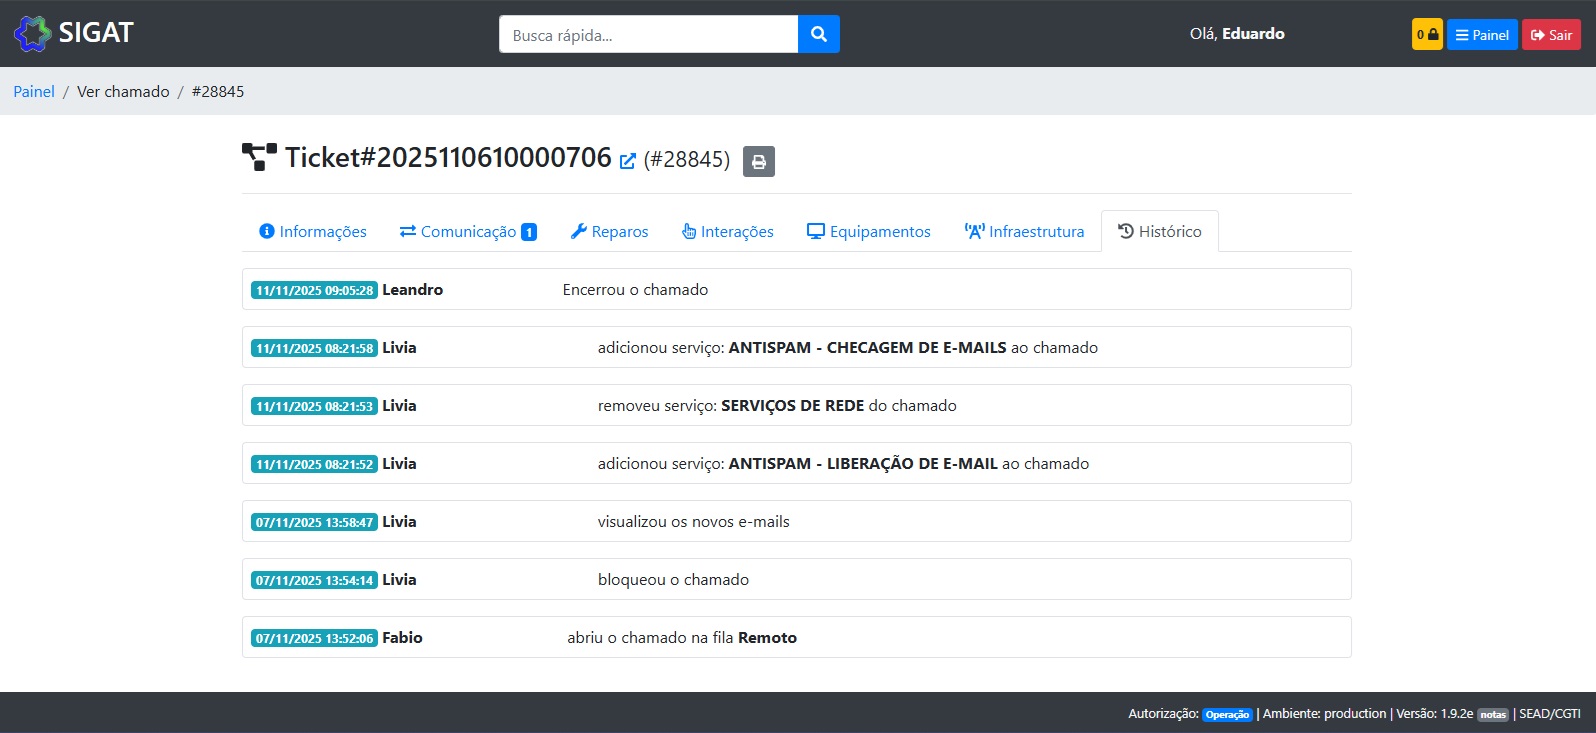Click the notas version badge in footer
The height and width of the screenshot is (733, 1596).
(1492, 714)
